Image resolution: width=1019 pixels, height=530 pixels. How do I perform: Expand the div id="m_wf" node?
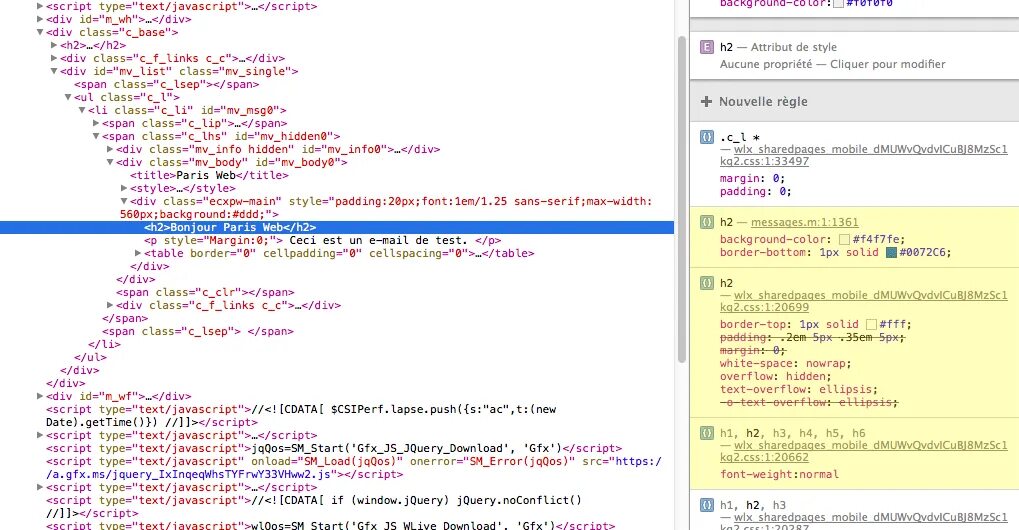pyautogui.click(x=40, y=396)
